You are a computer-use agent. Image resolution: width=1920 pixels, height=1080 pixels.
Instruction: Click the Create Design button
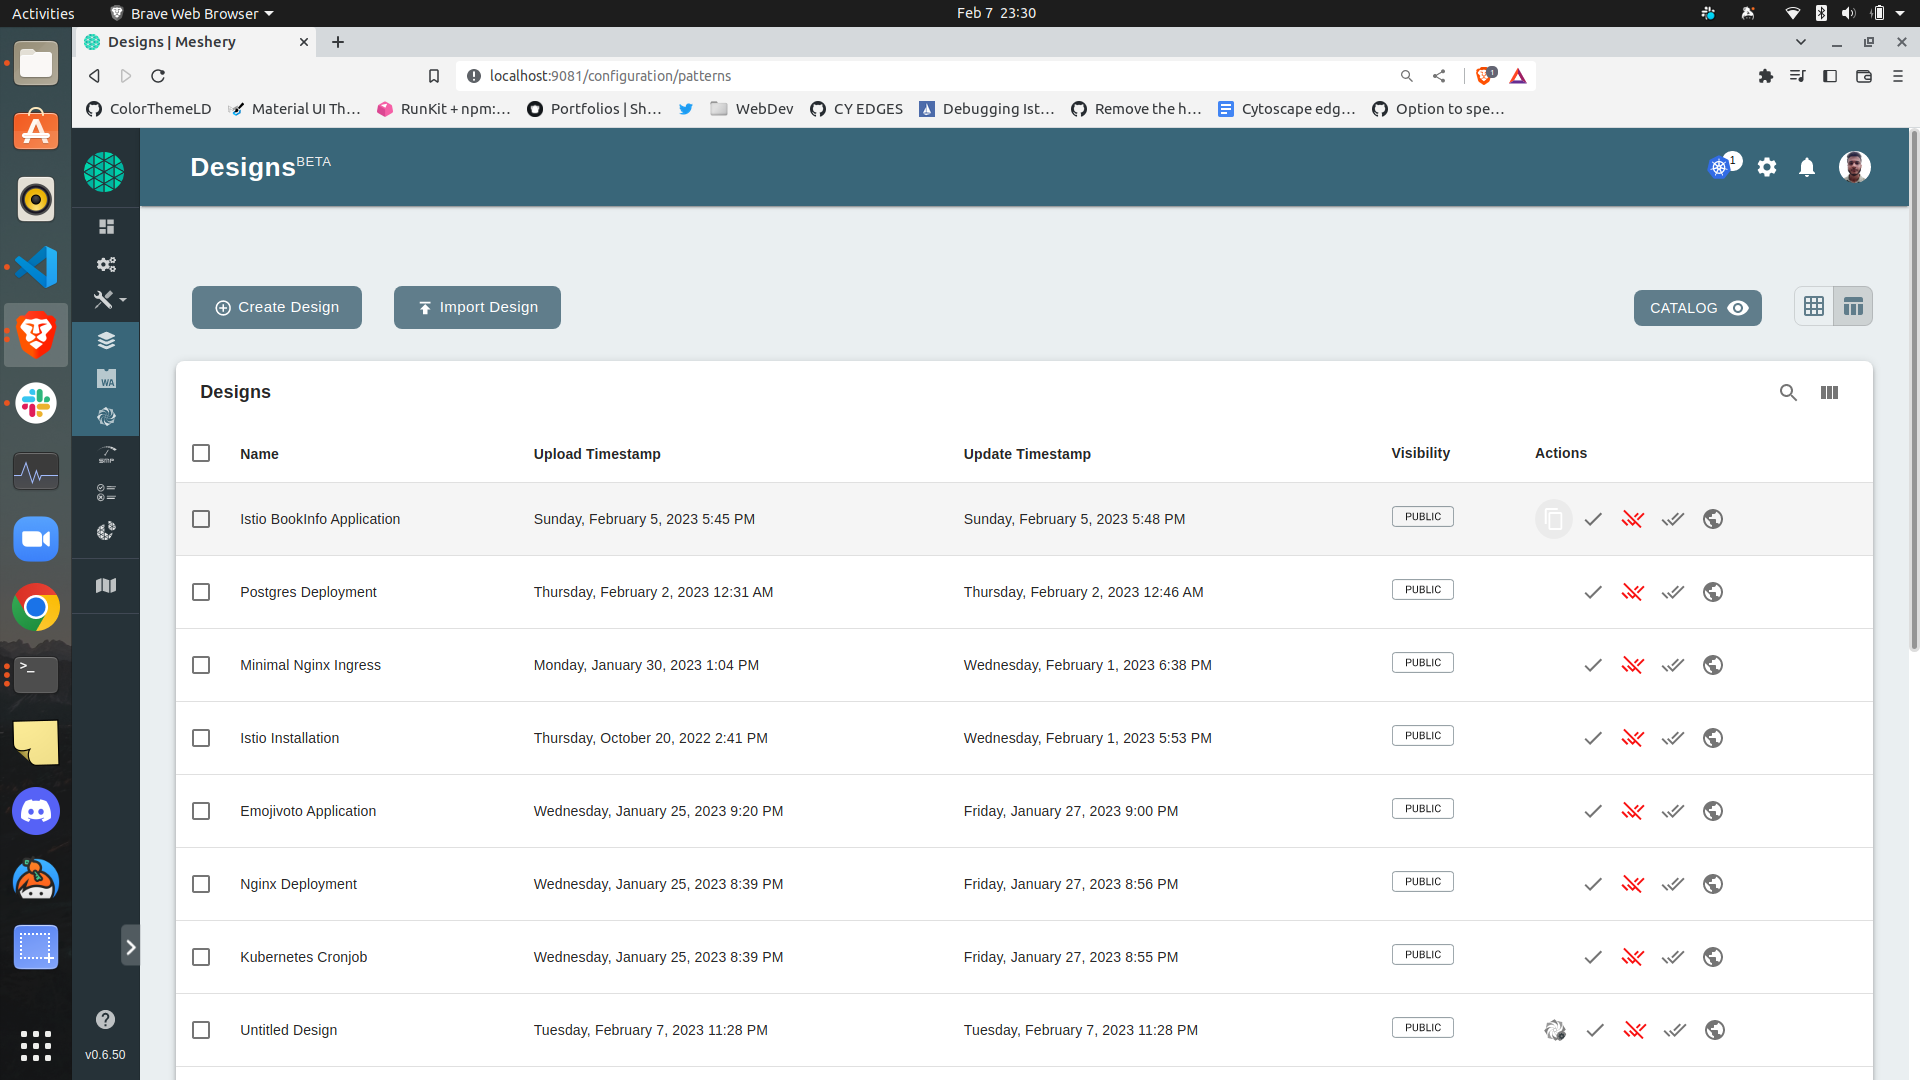(277, 307)
